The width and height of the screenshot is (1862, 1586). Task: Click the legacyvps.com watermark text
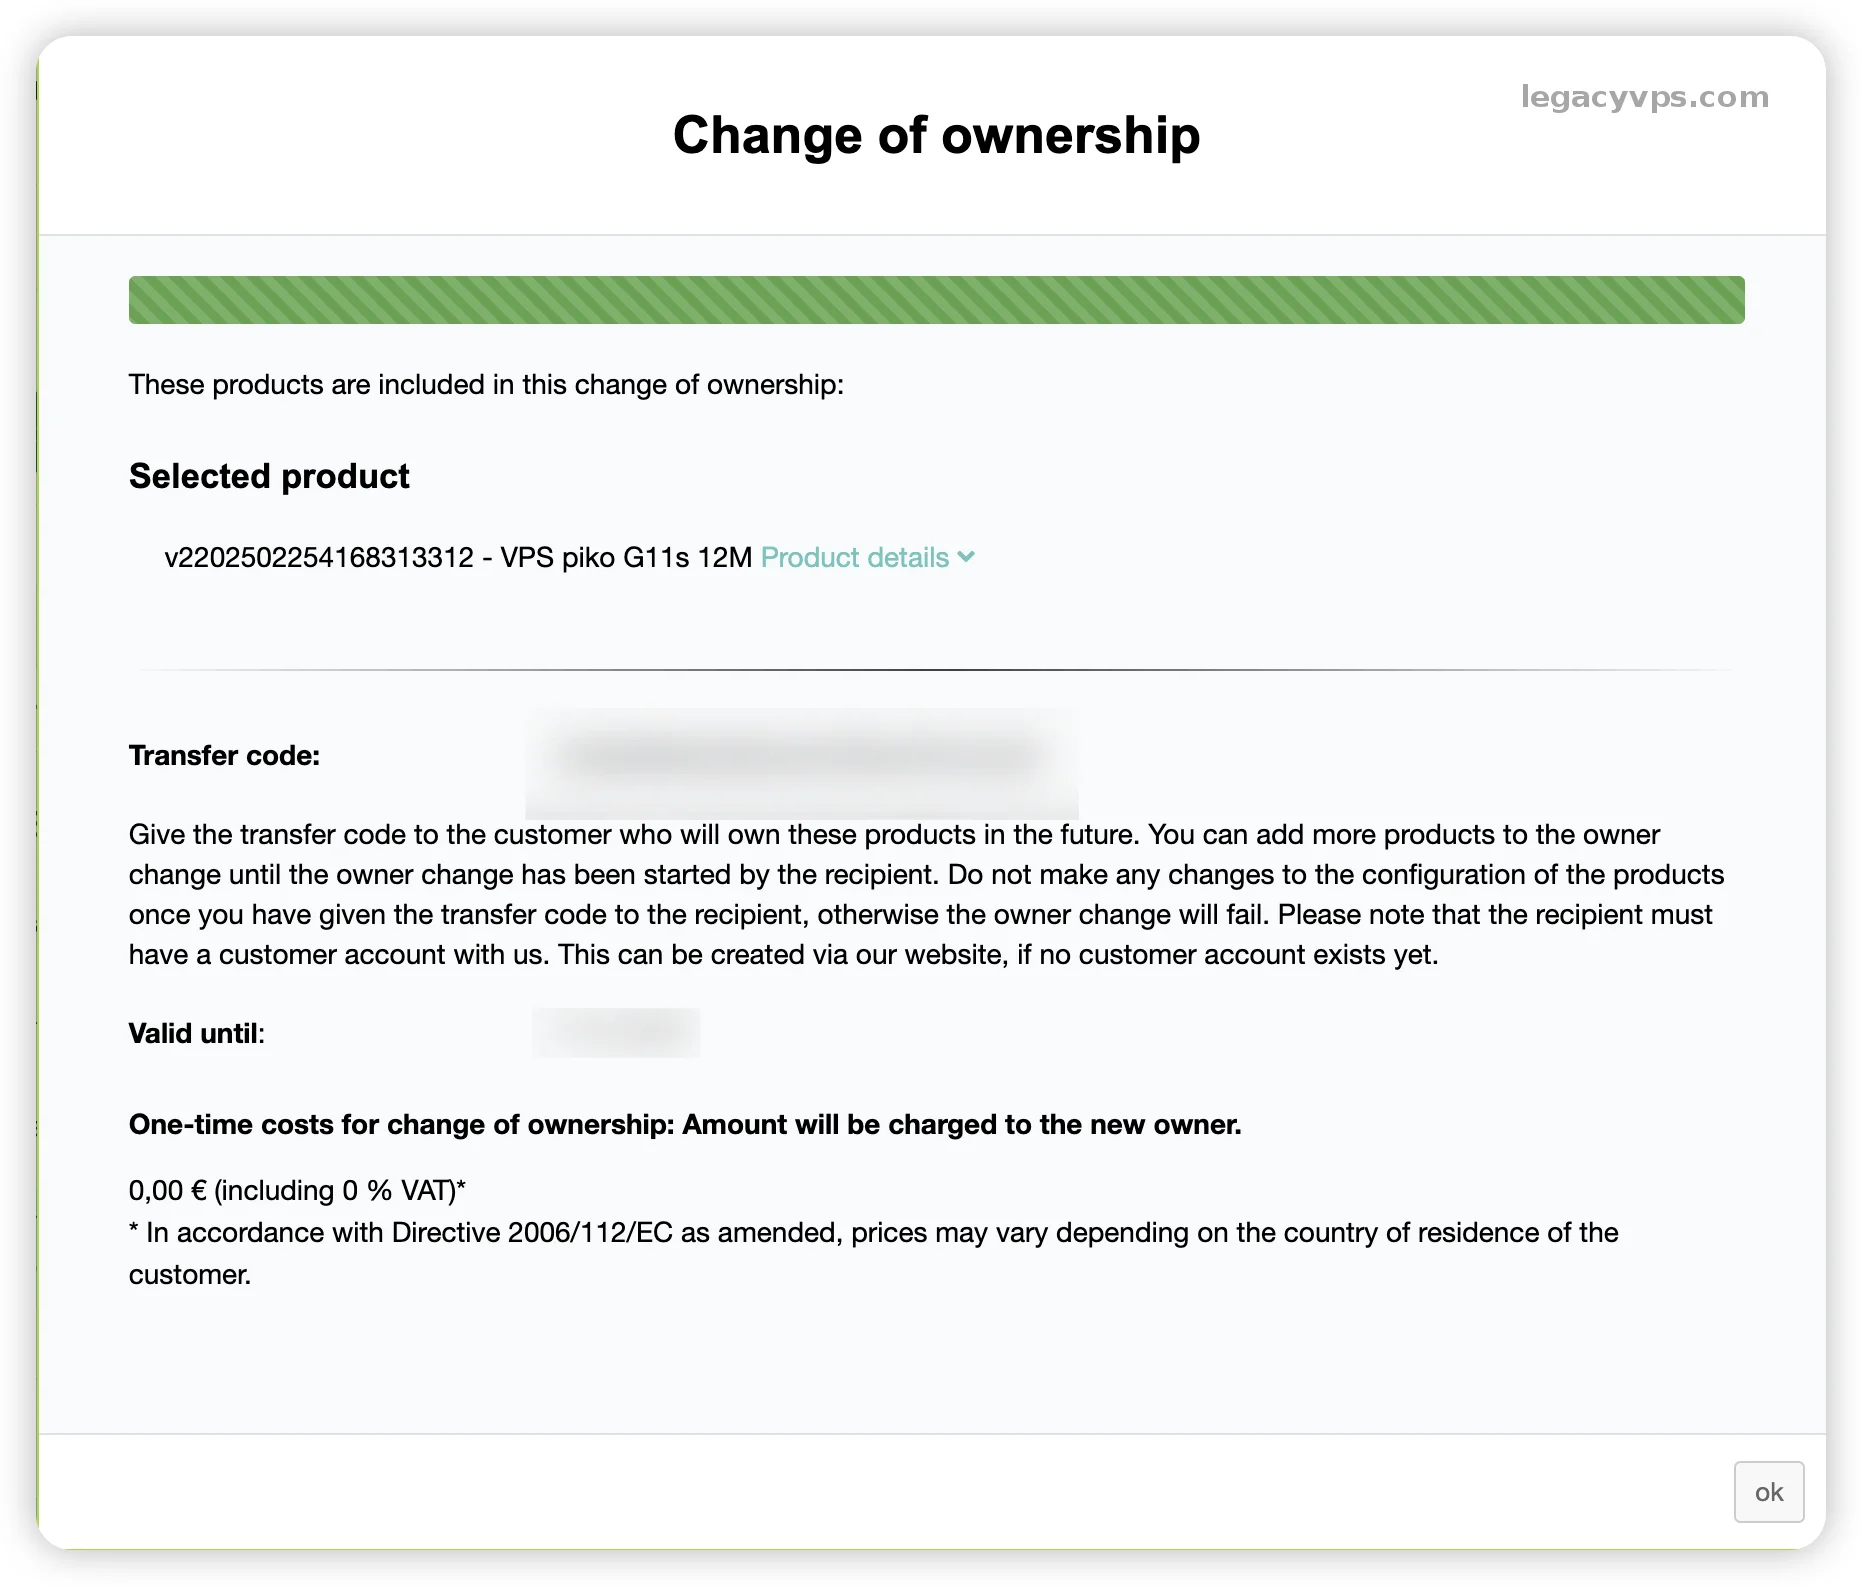pyautogui.click(x=1644, y=97)
